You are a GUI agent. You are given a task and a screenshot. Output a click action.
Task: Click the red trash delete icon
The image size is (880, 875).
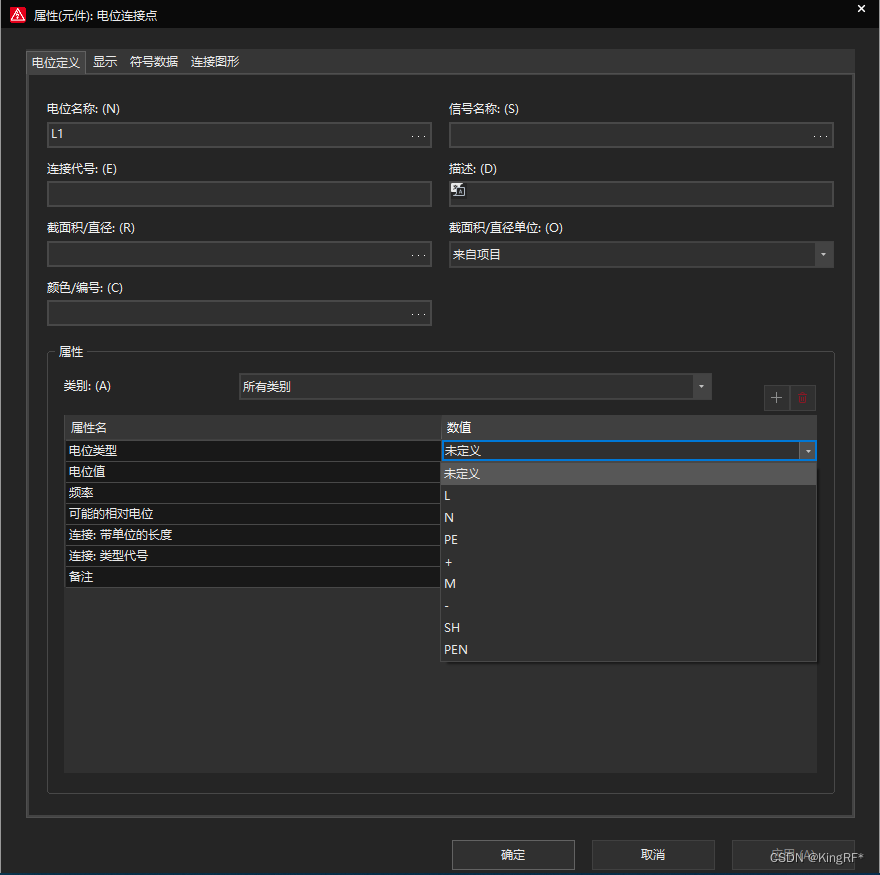803,399
